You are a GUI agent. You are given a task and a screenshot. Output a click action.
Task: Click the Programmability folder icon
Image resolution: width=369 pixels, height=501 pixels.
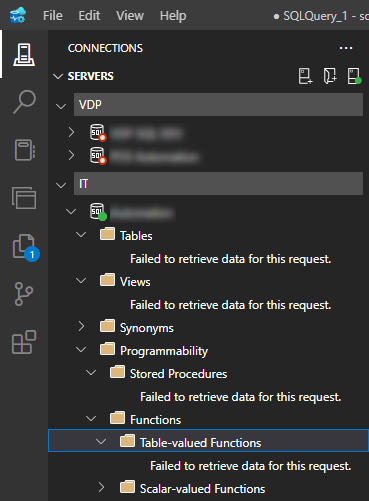107,349
